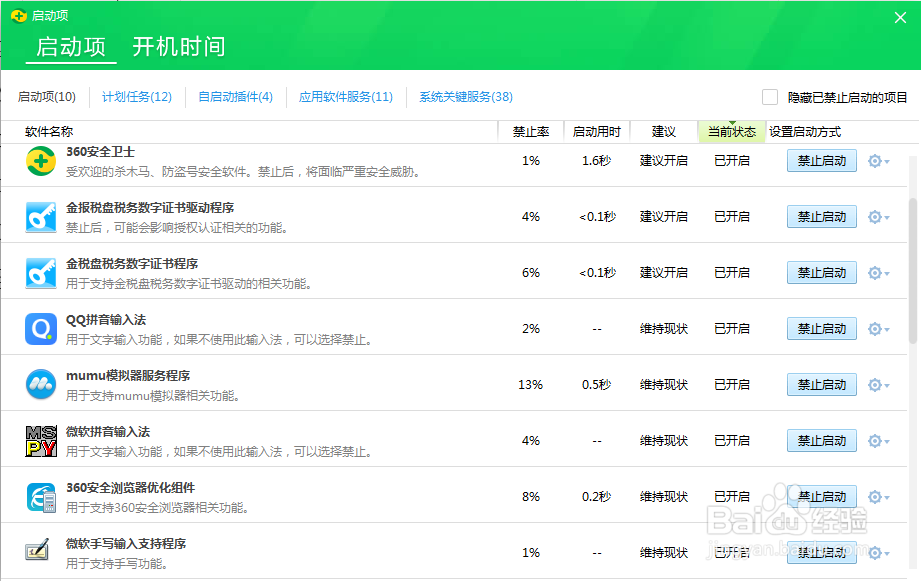Viewport: 921px width, 581px height.
Task: Switch to the 开机时间 main tab
Action: click(179, 47)
